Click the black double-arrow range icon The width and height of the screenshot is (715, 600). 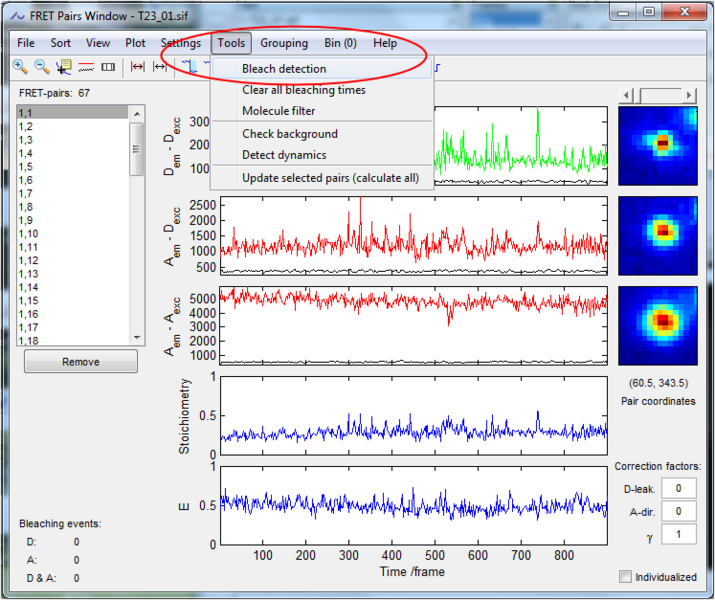[159, 67]
